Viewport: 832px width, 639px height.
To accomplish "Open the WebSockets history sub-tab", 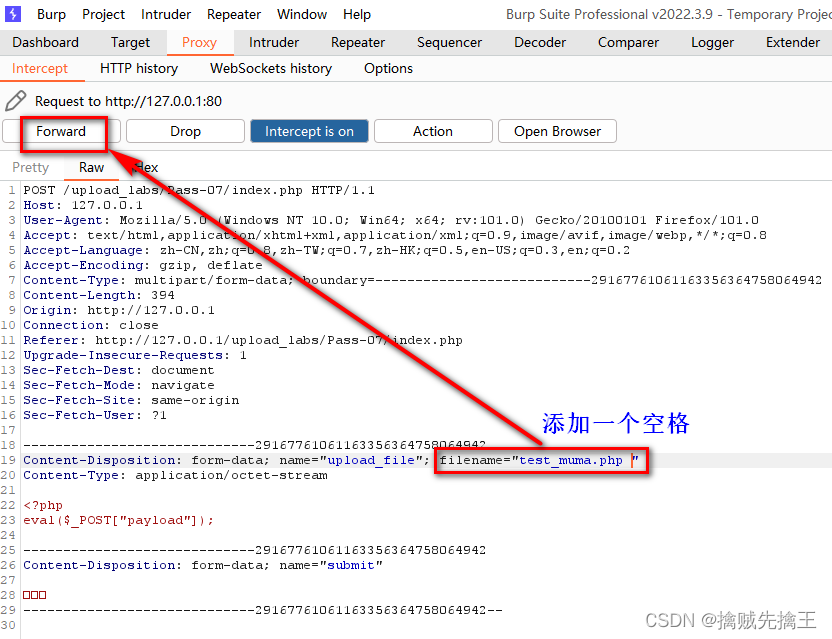I will pos(271,68).
